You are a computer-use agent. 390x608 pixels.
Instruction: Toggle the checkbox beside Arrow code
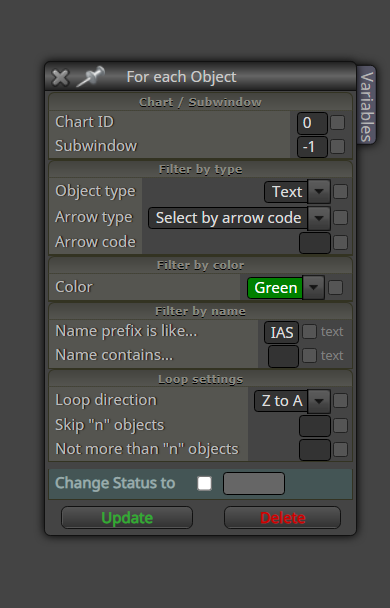pos(340,243)
